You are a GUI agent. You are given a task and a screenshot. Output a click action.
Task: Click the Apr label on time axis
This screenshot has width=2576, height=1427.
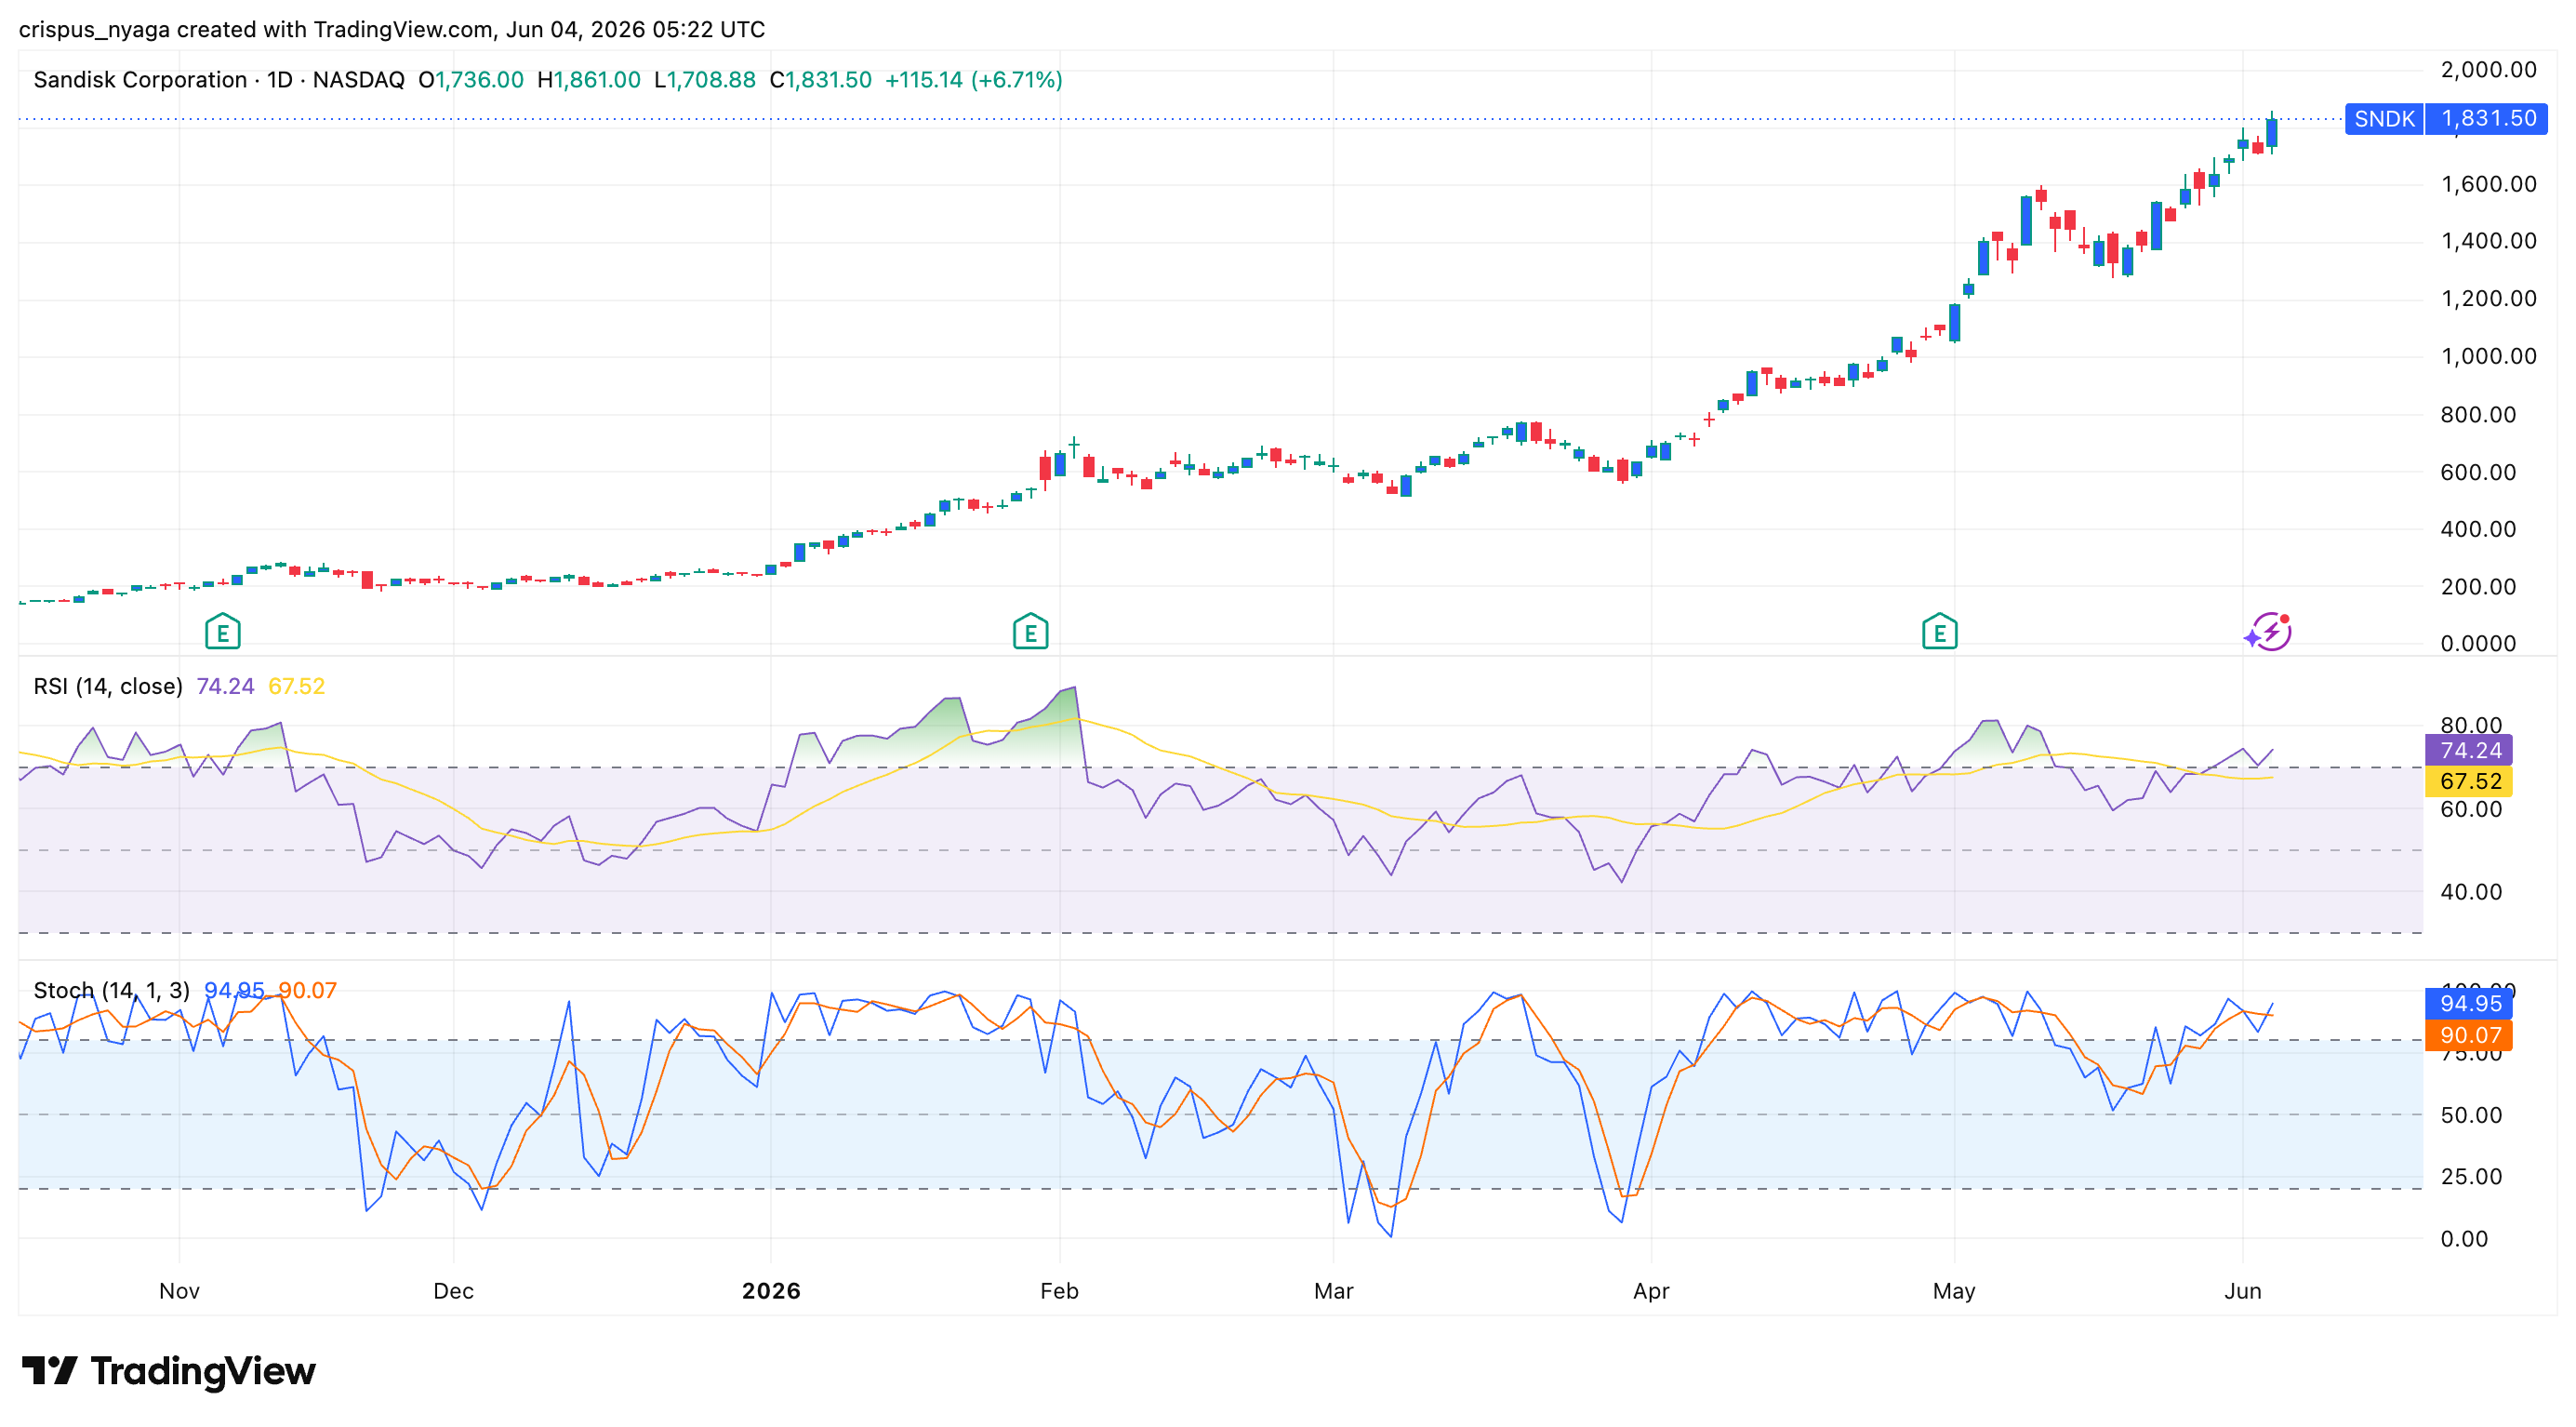point(1651,1291)
